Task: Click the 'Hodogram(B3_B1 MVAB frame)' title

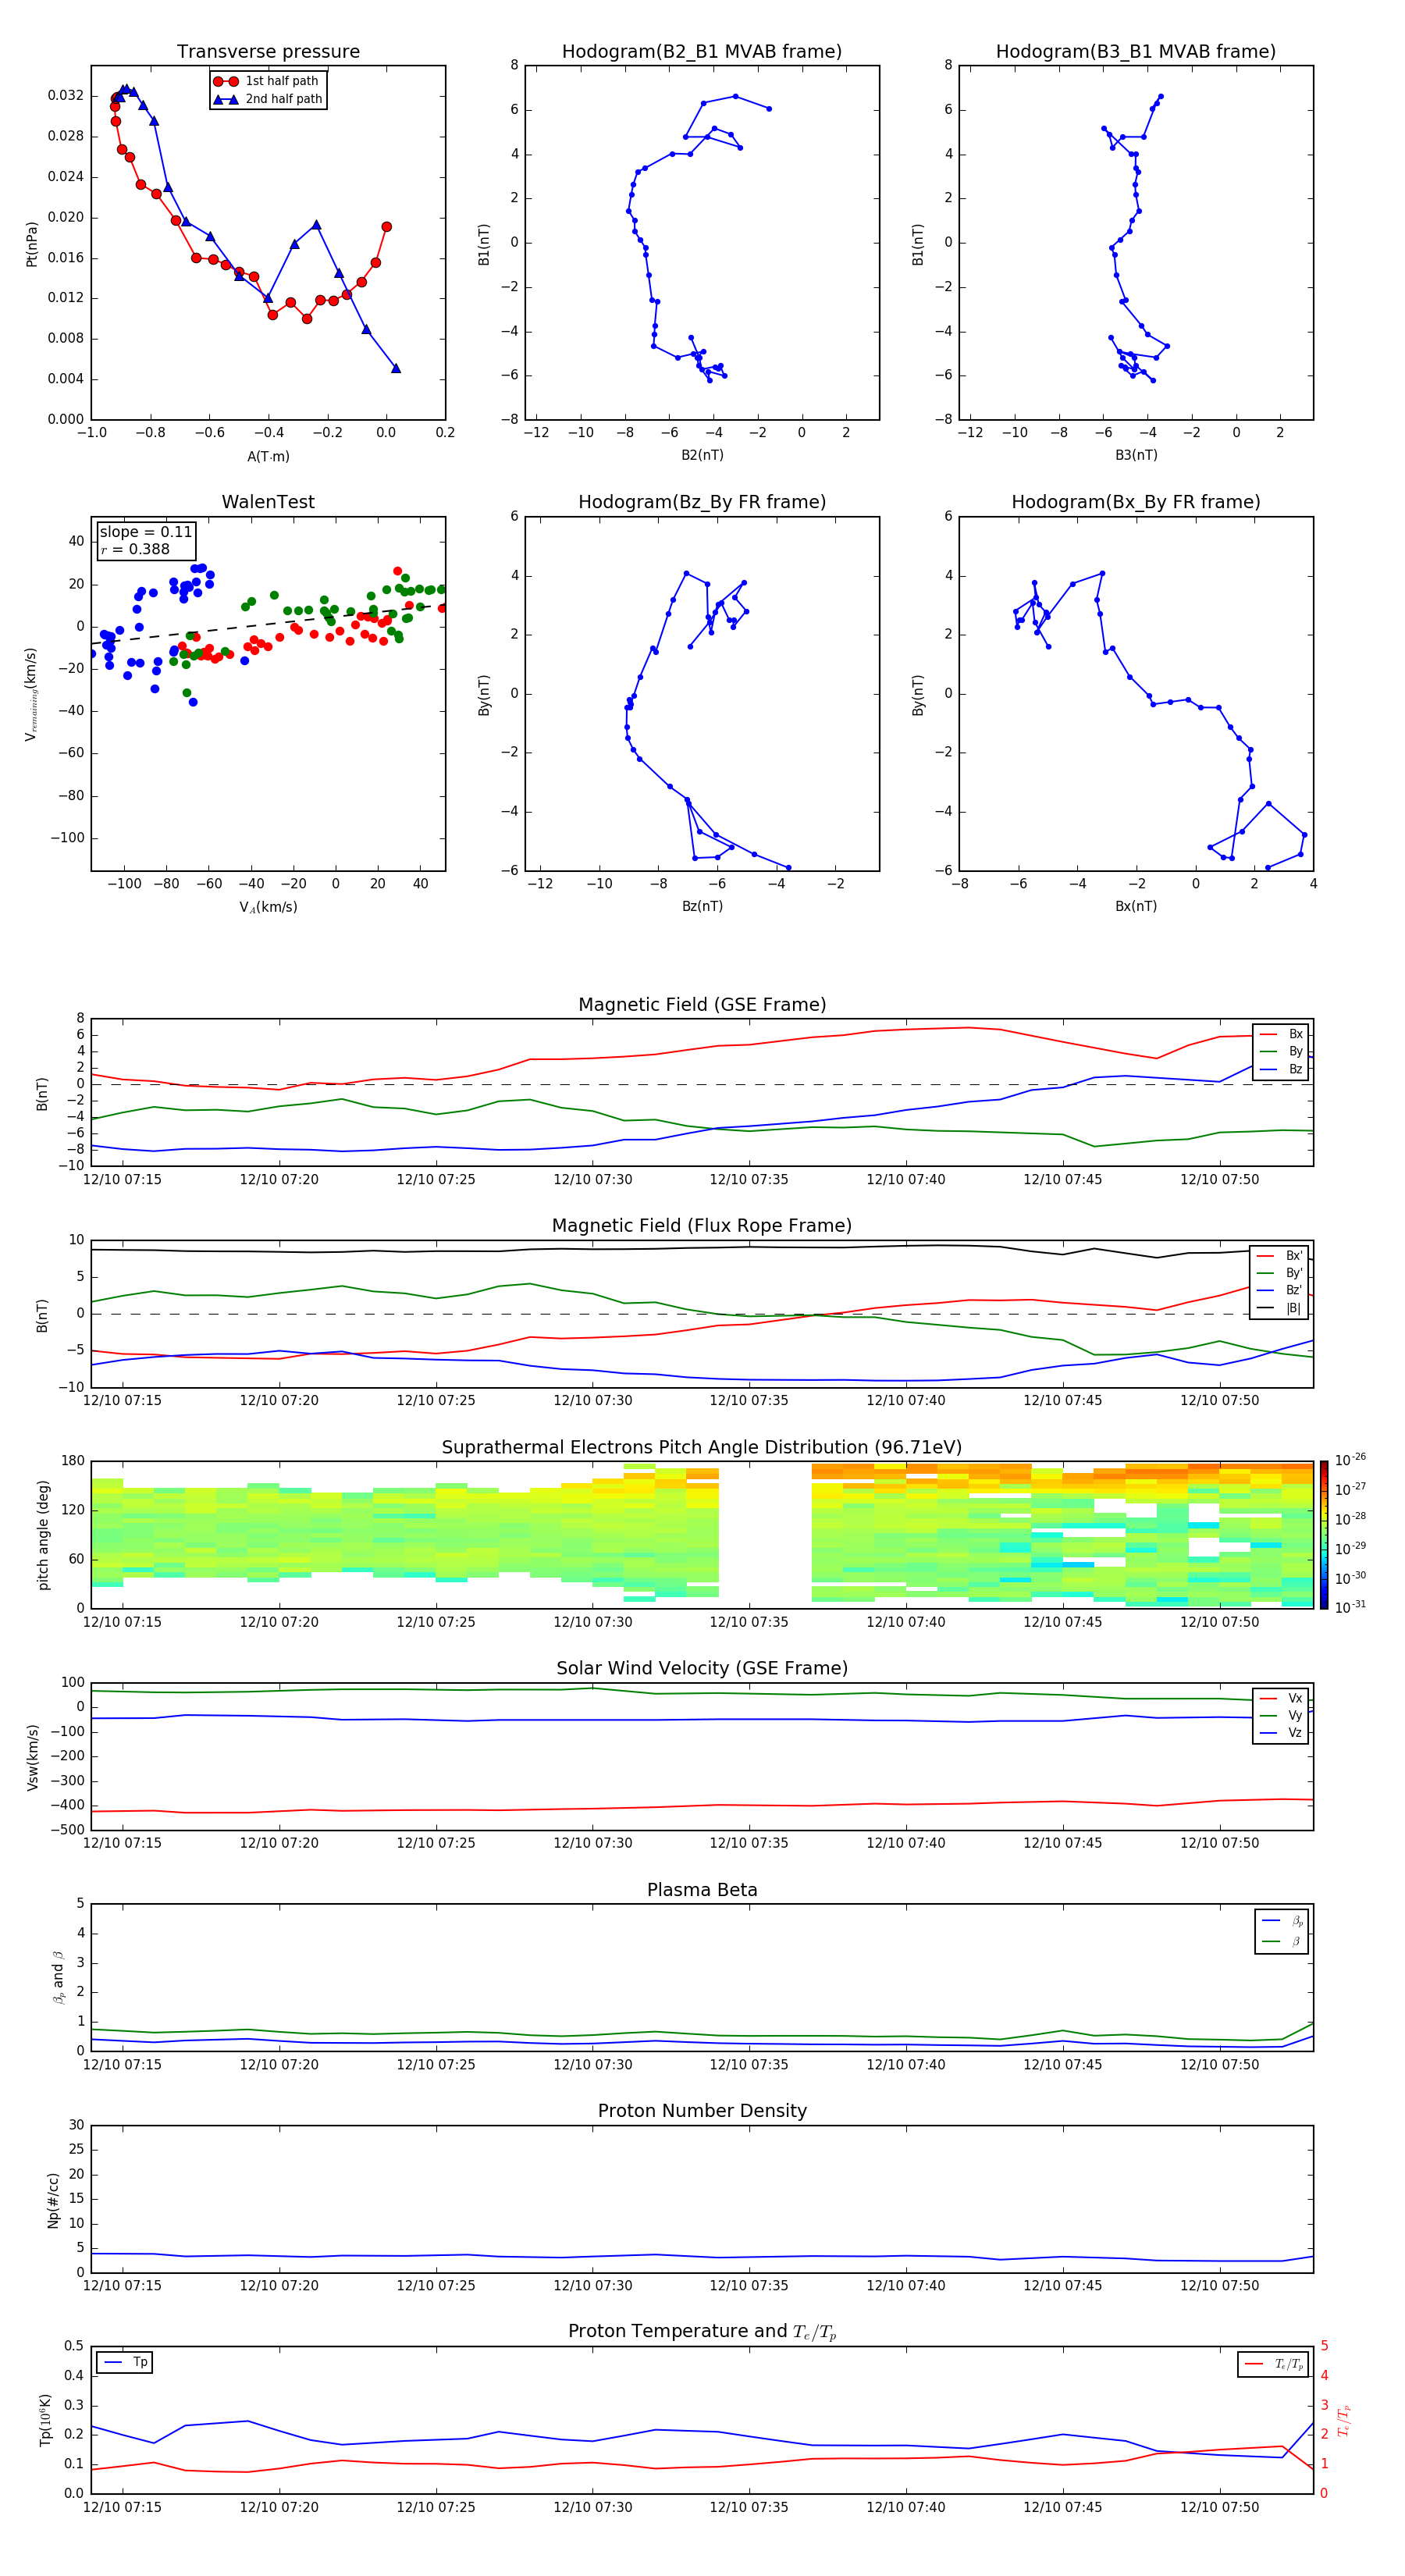Action: pyautogui.click(x=1136, y=52)
